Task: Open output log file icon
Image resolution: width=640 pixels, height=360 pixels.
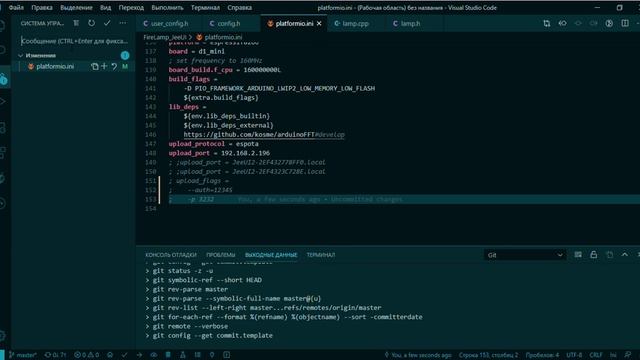Action: (x=609, y=255)
